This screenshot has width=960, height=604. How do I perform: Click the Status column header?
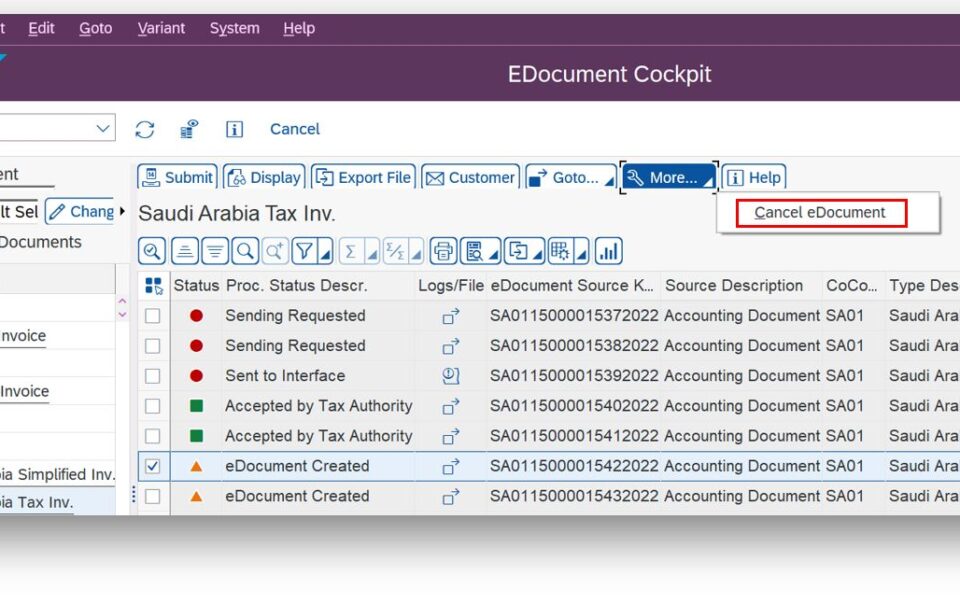tap(196, 286)
